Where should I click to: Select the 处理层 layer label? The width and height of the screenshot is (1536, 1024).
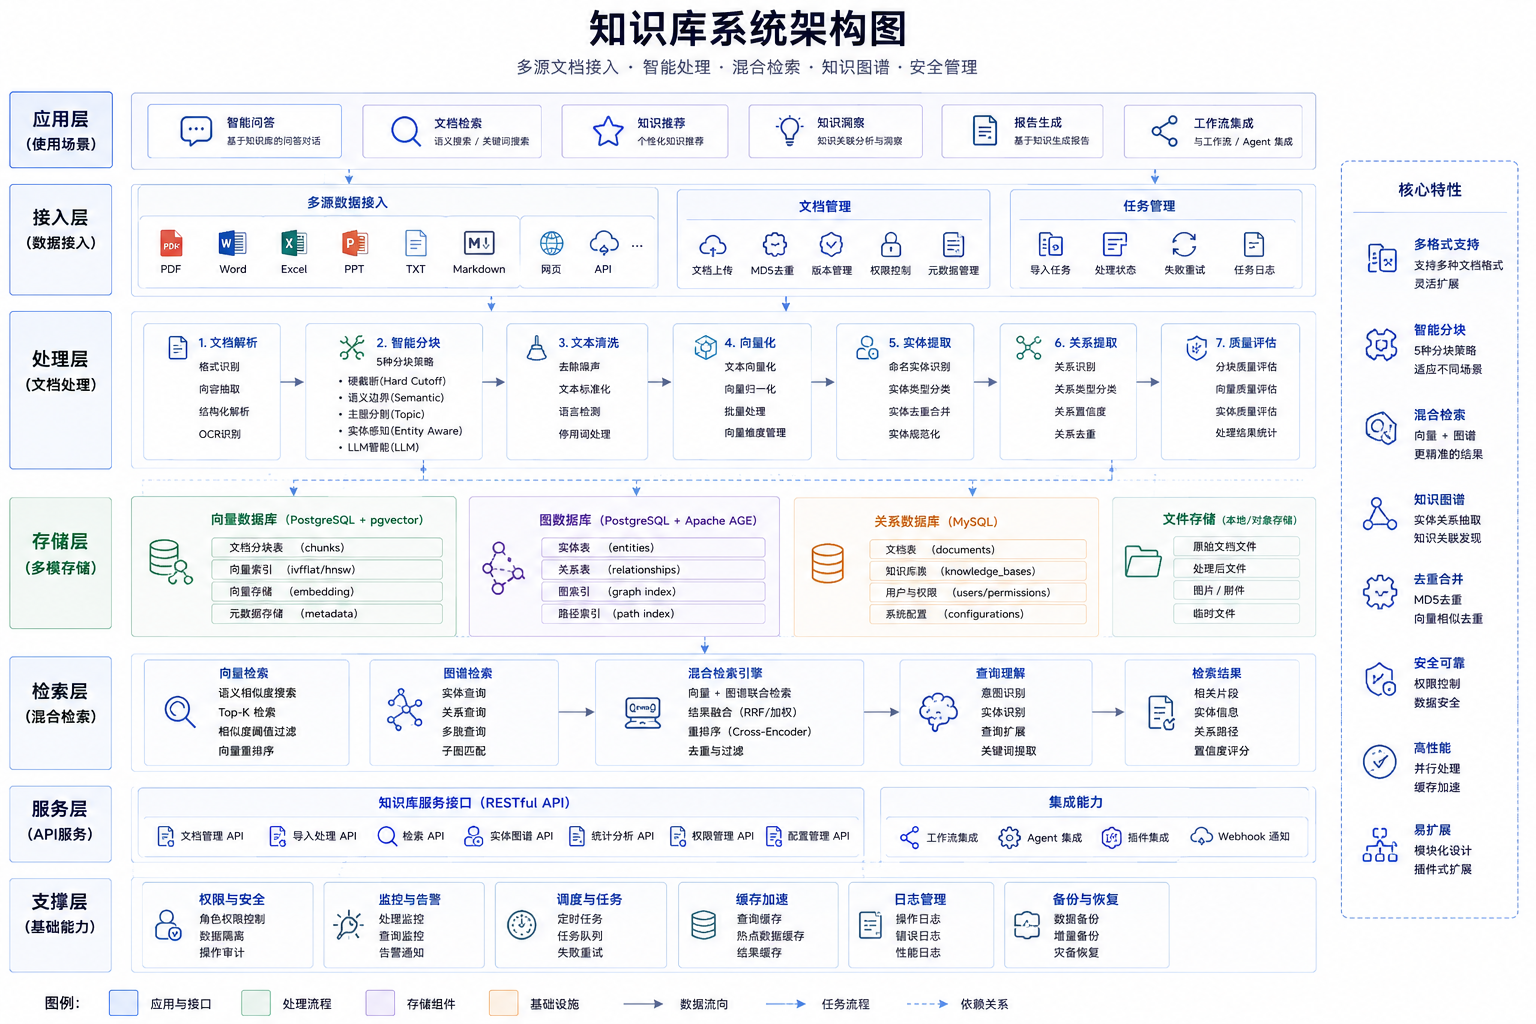pyautogui.click(x=61, y=390)
